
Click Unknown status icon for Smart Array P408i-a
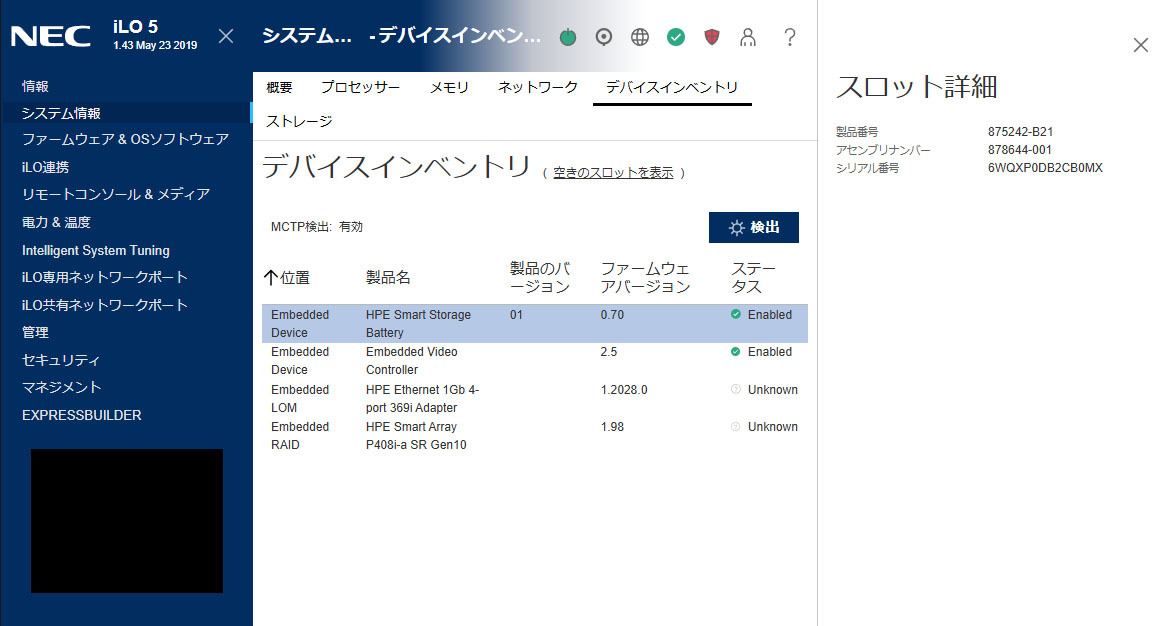[x=736, y=427]
